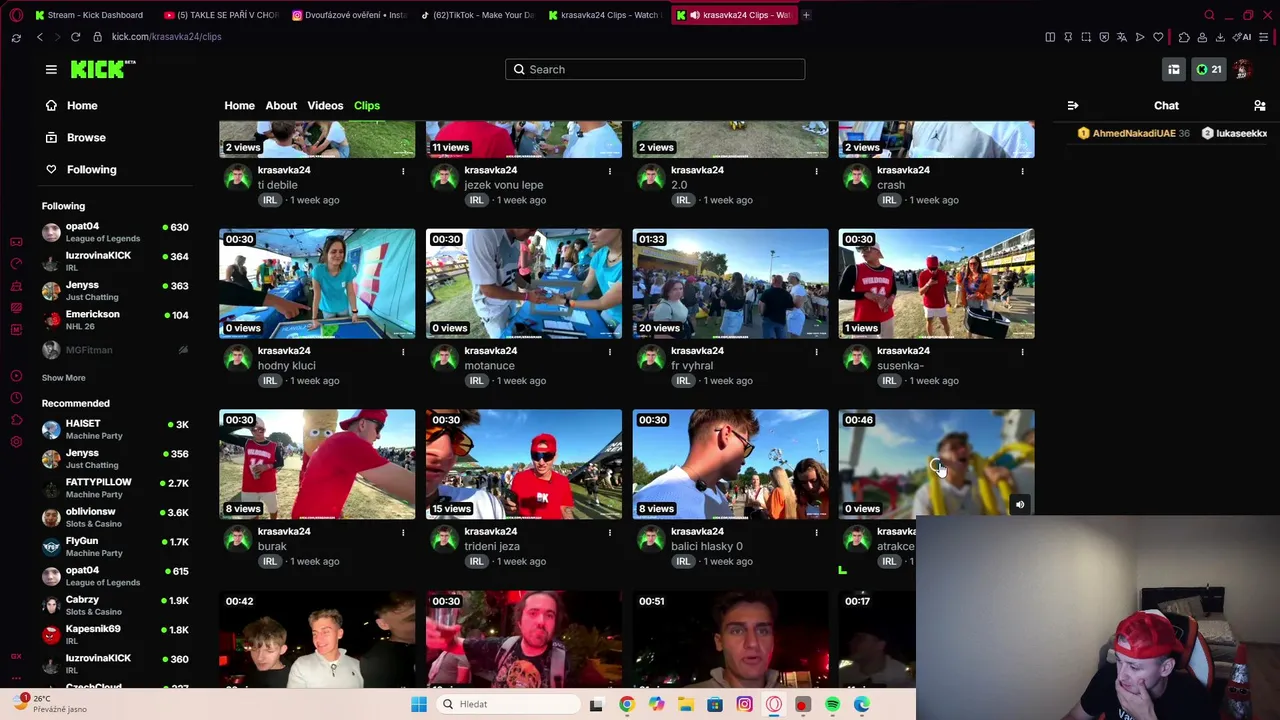Open options menu for crash clip

click(1022, 171)
